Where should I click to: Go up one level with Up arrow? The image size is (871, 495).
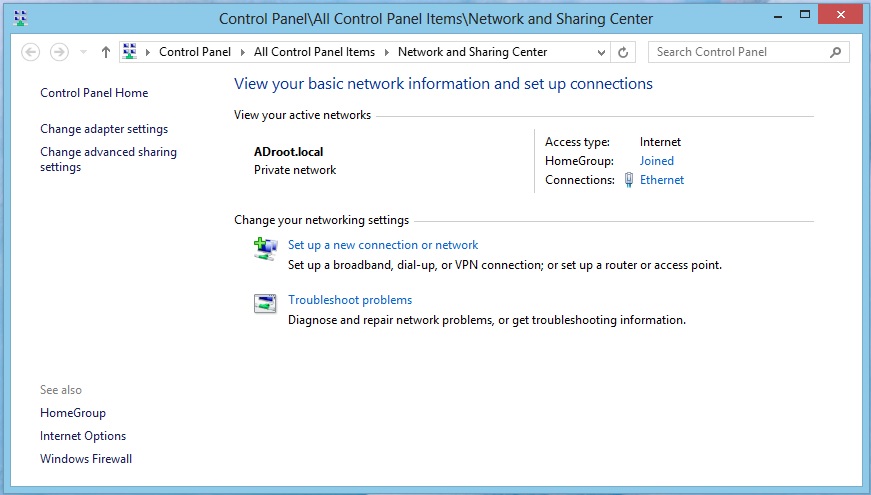coord(106,52)
